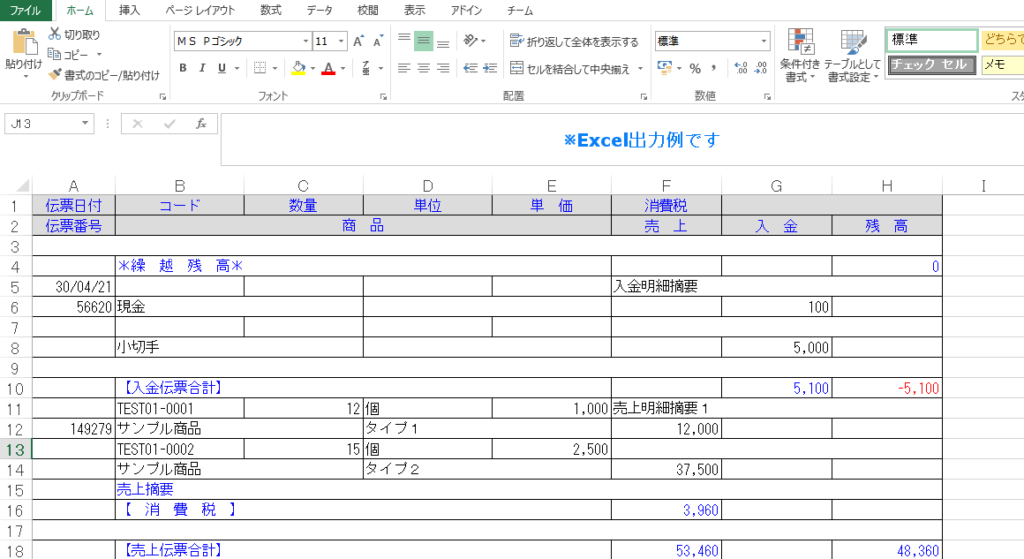Click cell containing 【売上伝票合計】

363,550
